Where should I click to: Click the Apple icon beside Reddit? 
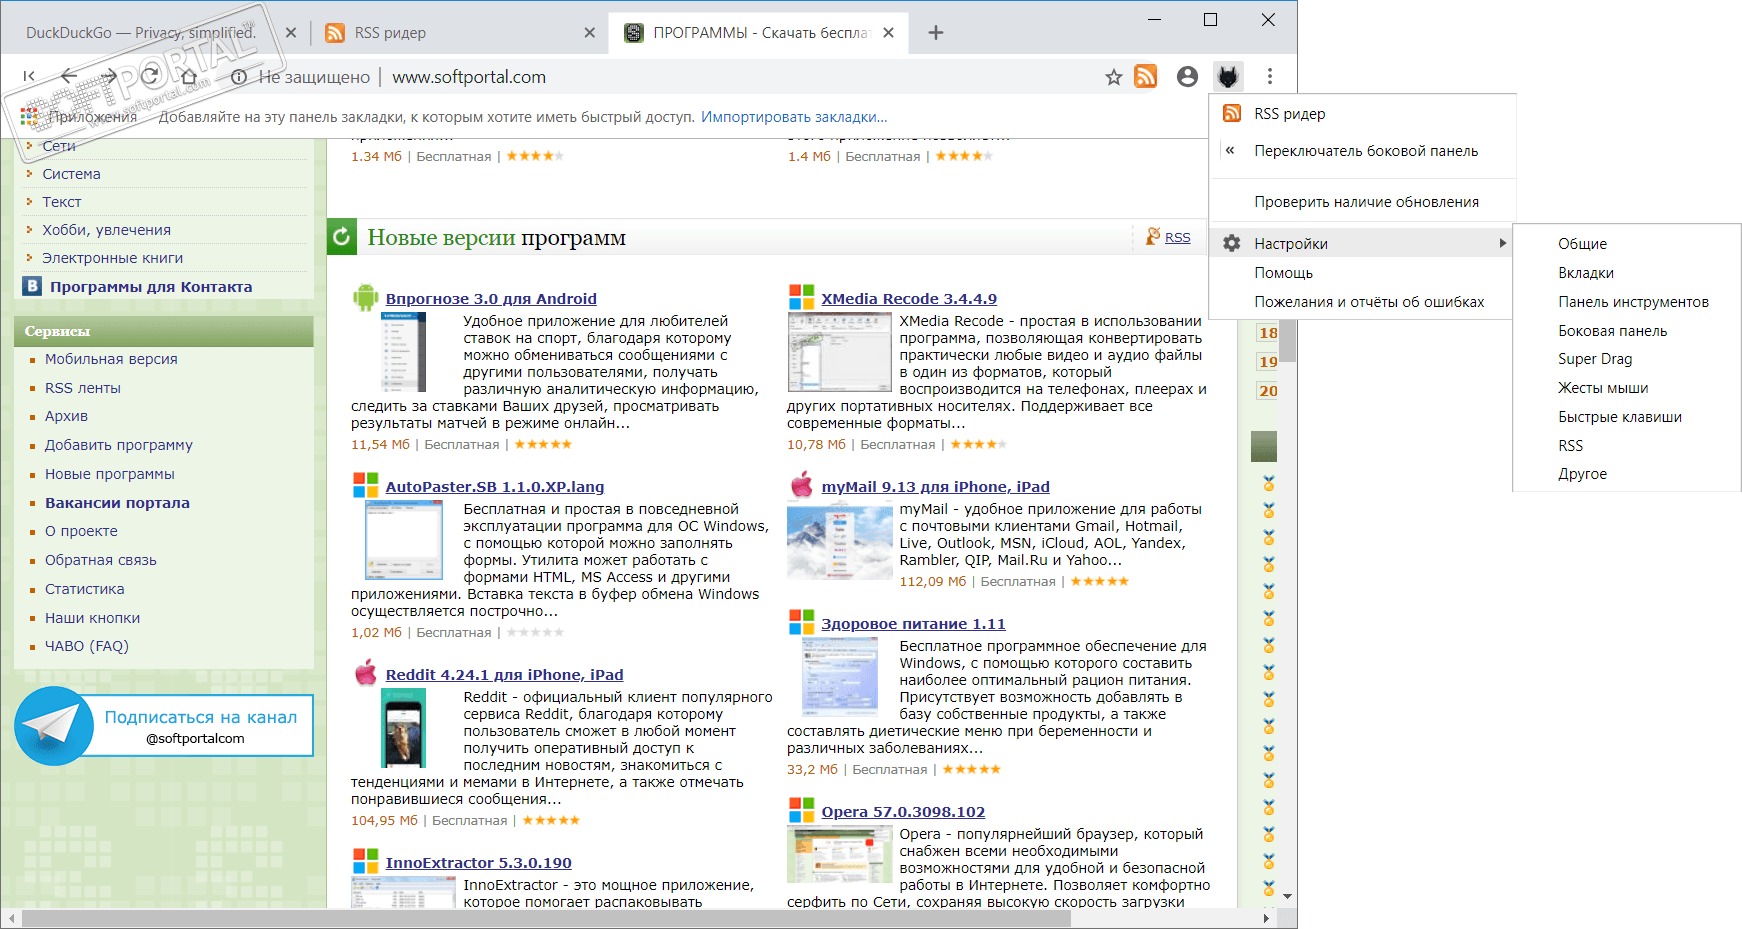[x=366, y=673]
